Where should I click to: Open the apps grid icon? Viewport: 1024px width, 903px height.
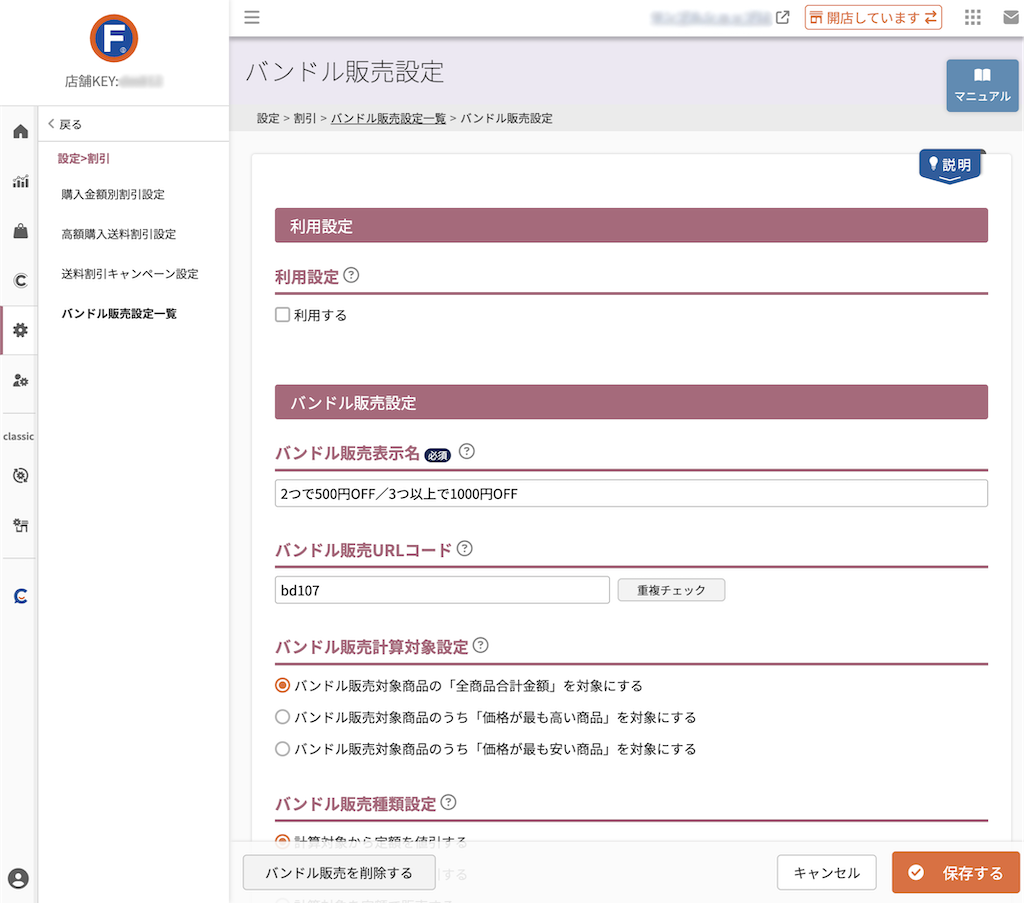pyautogui.click(x=972, y=18)
